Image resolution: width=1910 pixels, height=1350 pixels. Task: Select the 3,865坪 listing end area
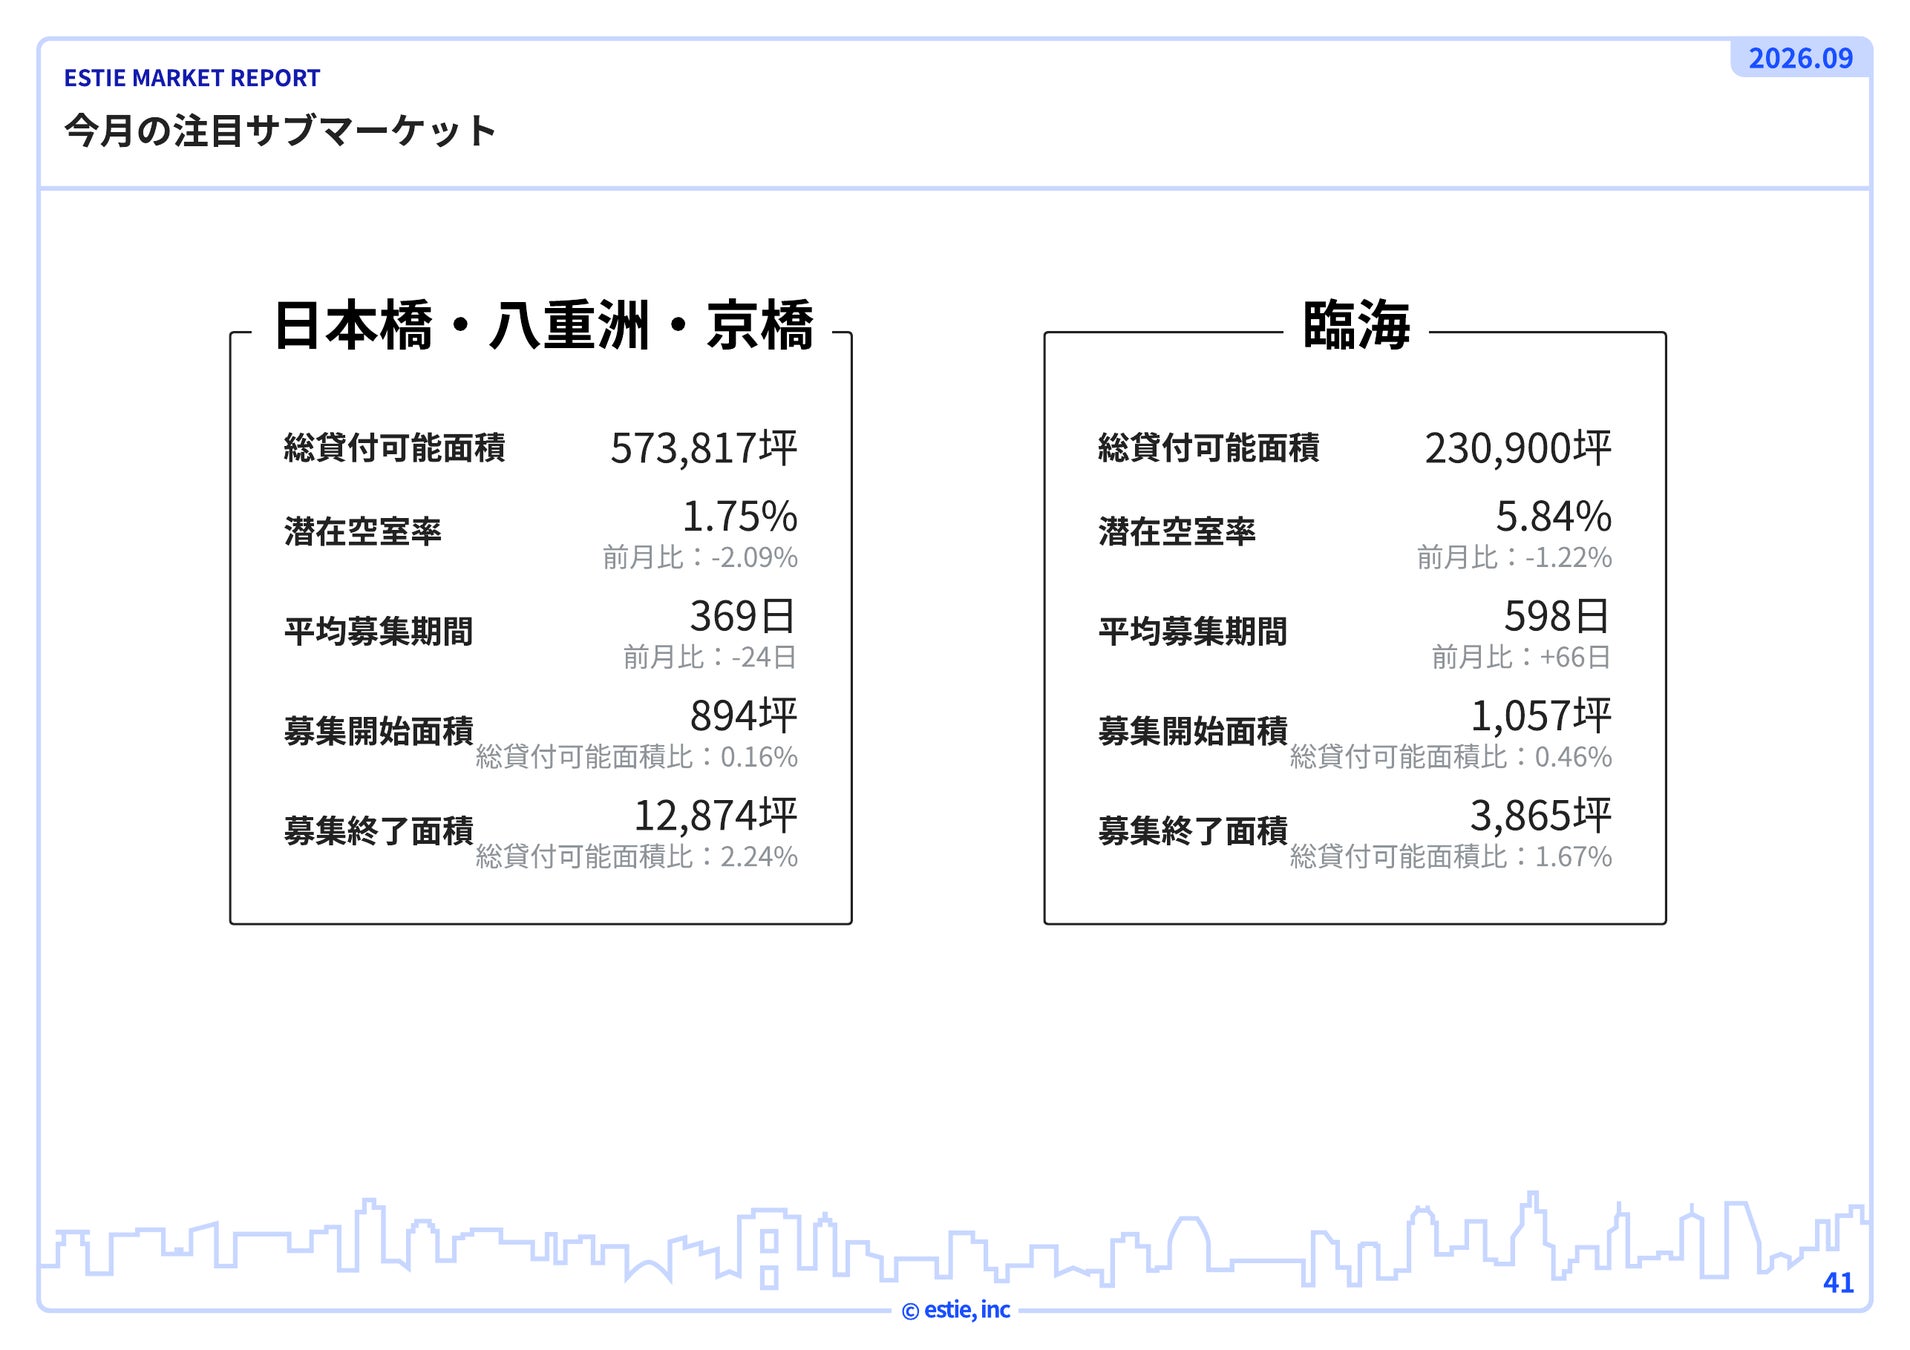pos(1541,816)
